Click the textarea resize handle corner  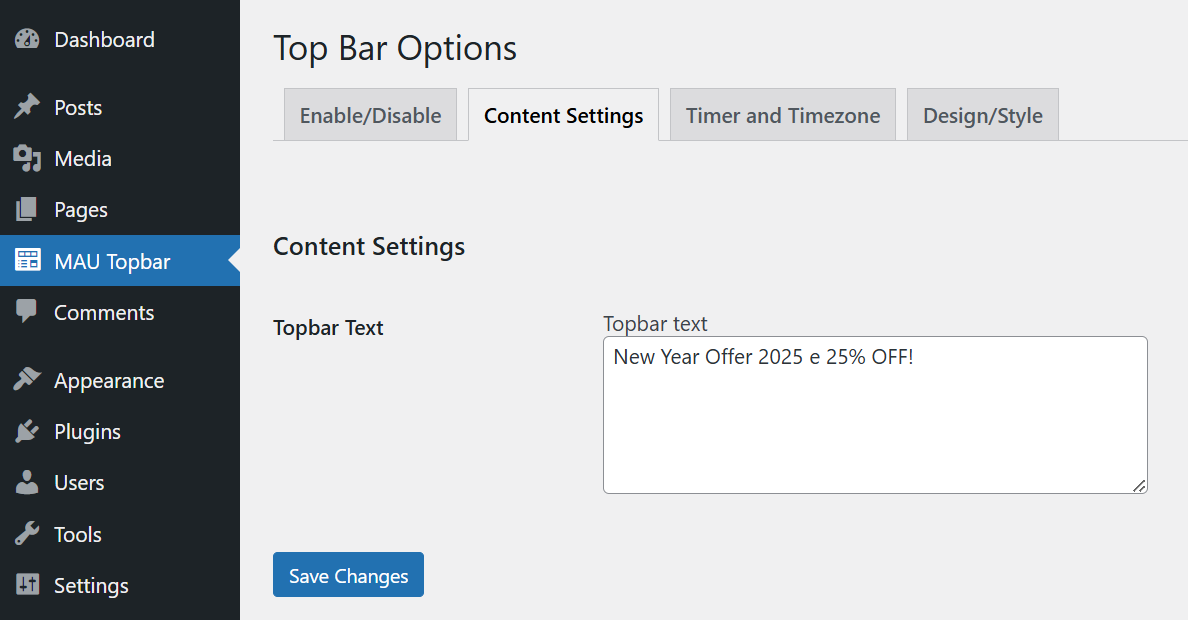click(x=1139, y=485)
